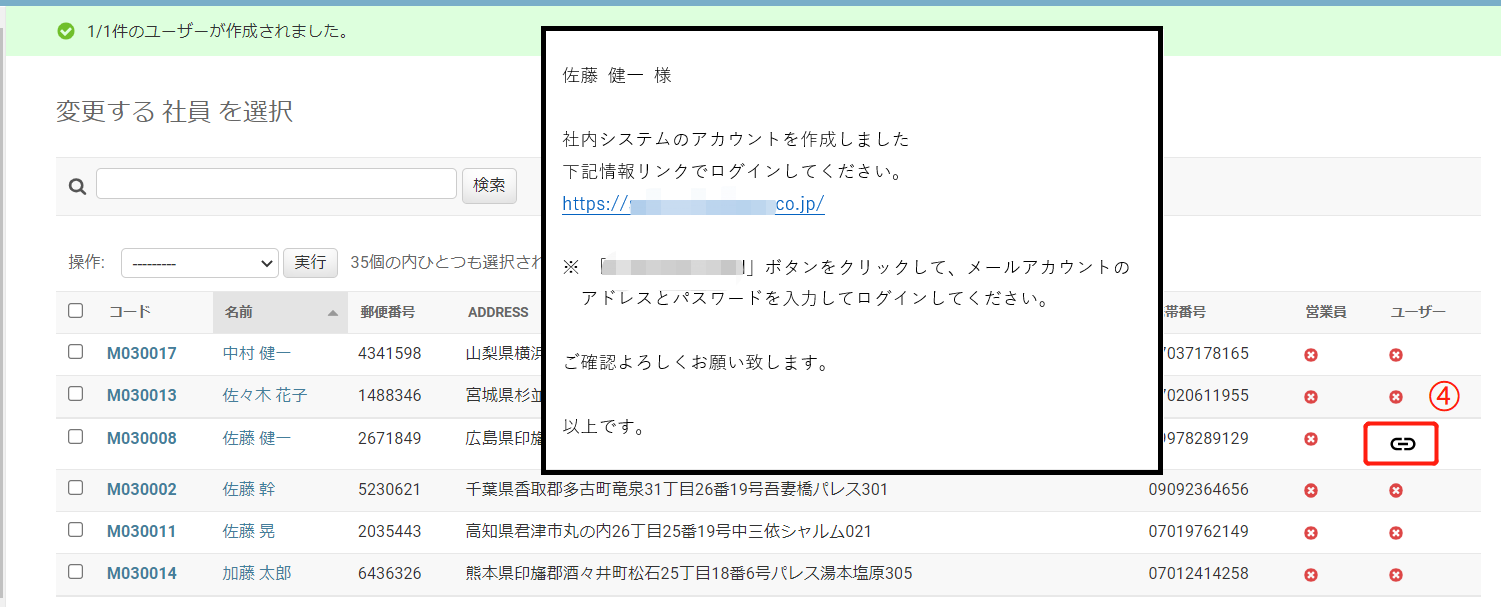
Task: Click red X 営業員 icon for 佐々木 花子
Action: click(1311, 396)
